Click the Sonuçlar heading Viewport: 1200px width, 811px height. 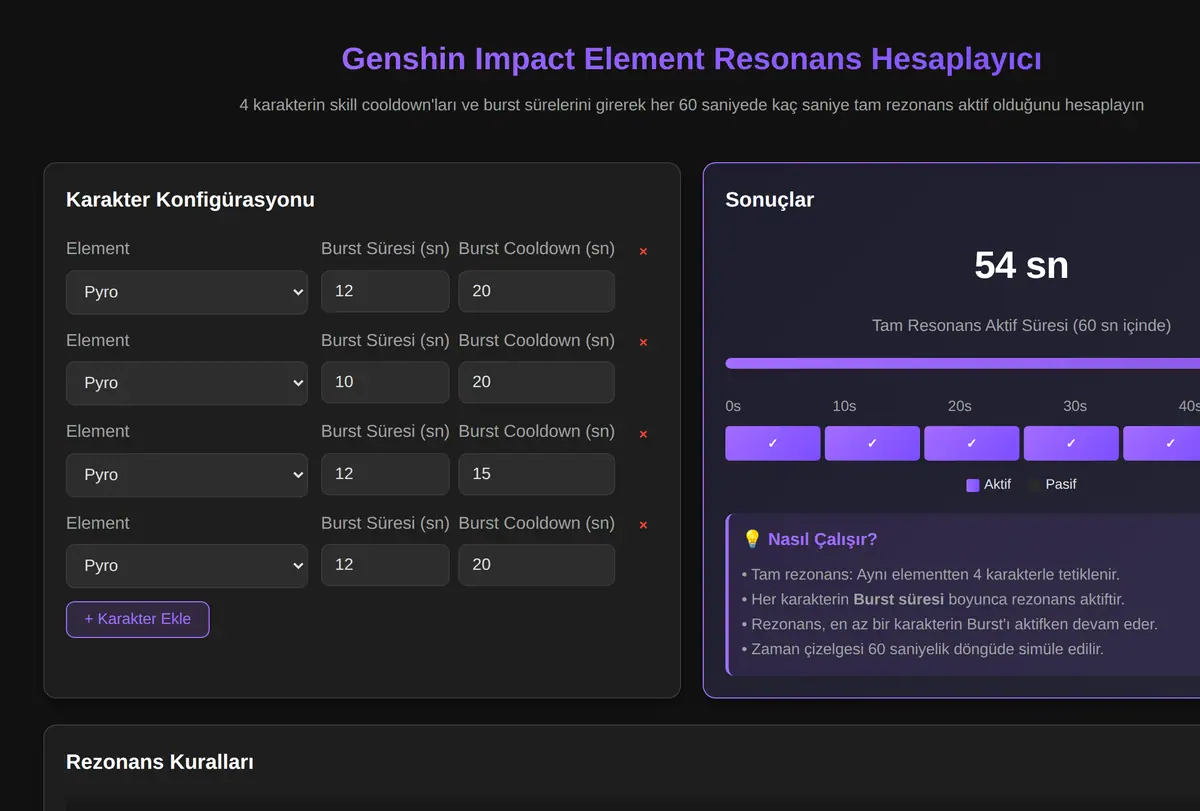point(770,200)
